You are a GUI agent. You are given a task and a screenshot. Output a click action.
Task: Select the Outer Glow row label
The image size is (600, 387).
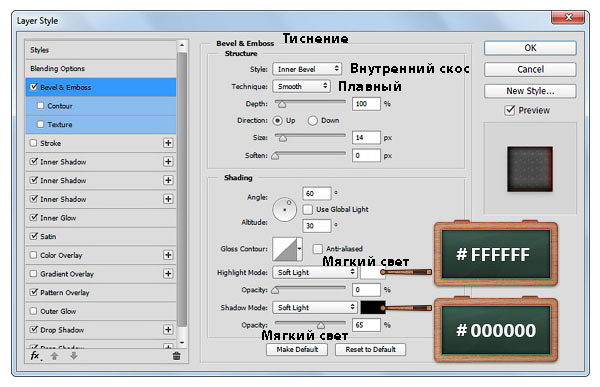tap(58, 311)
